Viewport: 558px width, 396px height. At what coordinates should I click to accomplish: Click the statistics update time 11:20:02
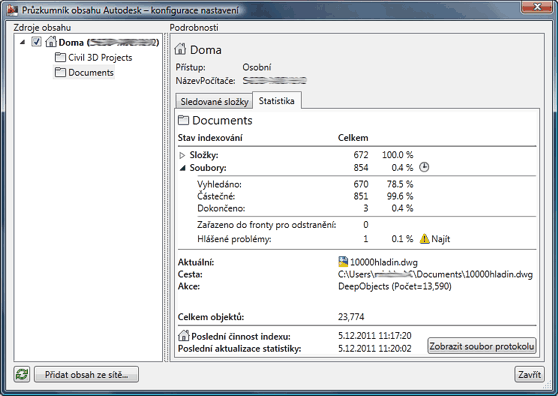coord(394,348)
